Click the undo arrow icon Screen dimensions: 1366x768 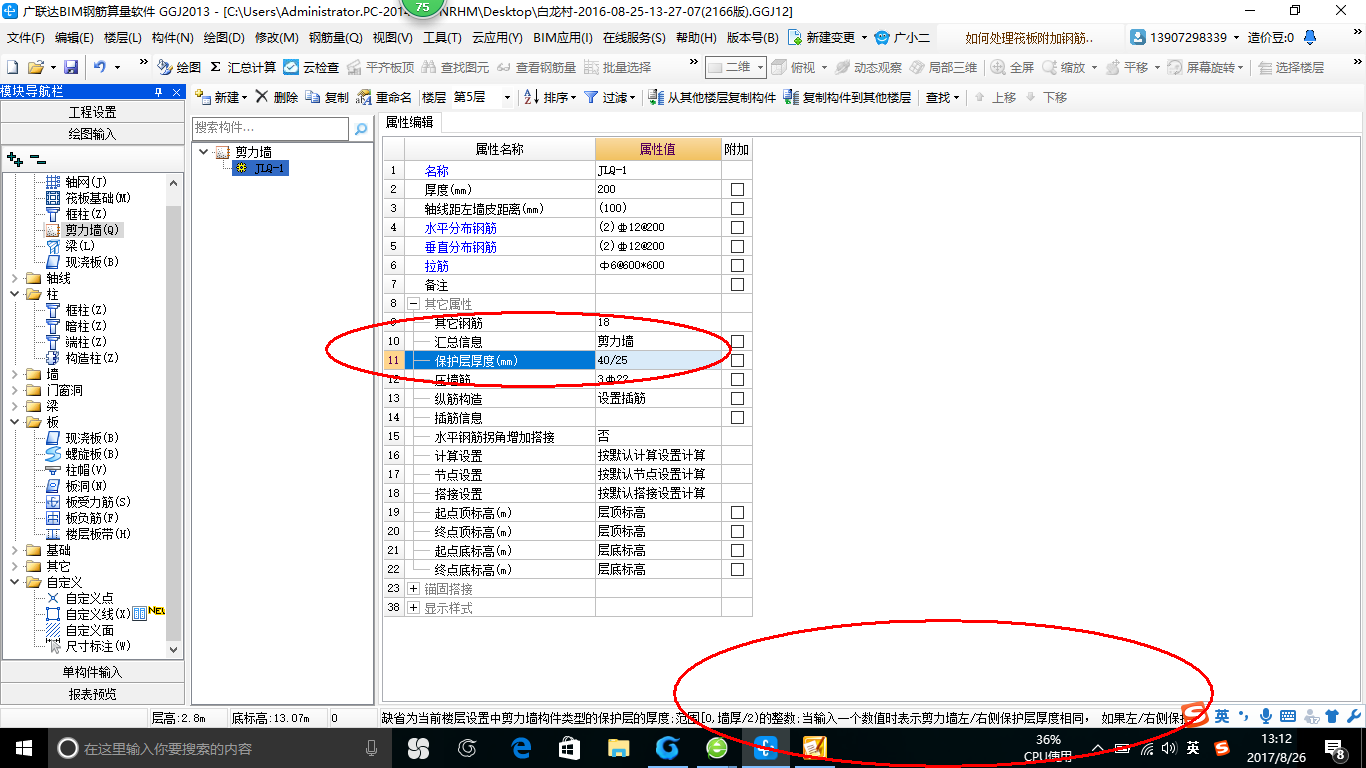pyautogui.click(x=100, y=67)
